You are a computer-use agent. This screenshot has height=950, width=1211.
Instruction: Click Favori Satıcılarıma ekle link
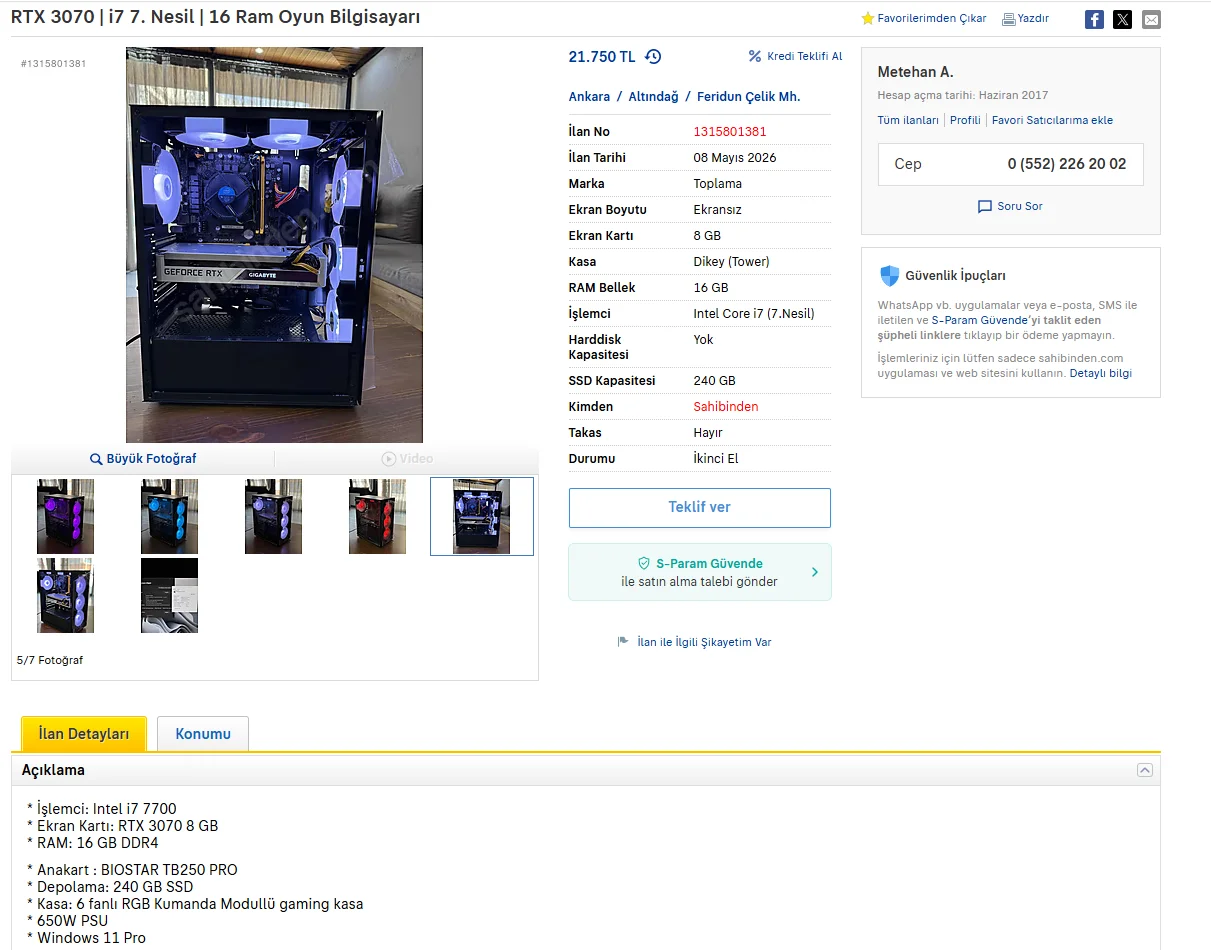(x=1052, y=120)
